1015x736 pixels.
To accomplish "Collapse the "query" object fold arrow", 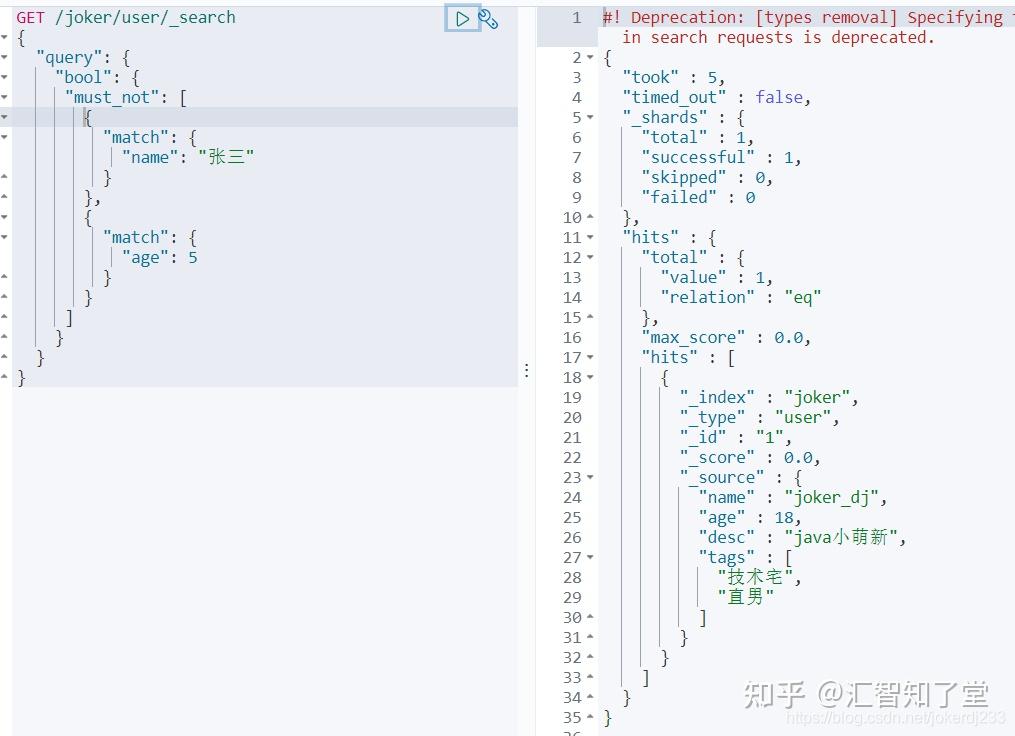I will (x=7, y=57).
